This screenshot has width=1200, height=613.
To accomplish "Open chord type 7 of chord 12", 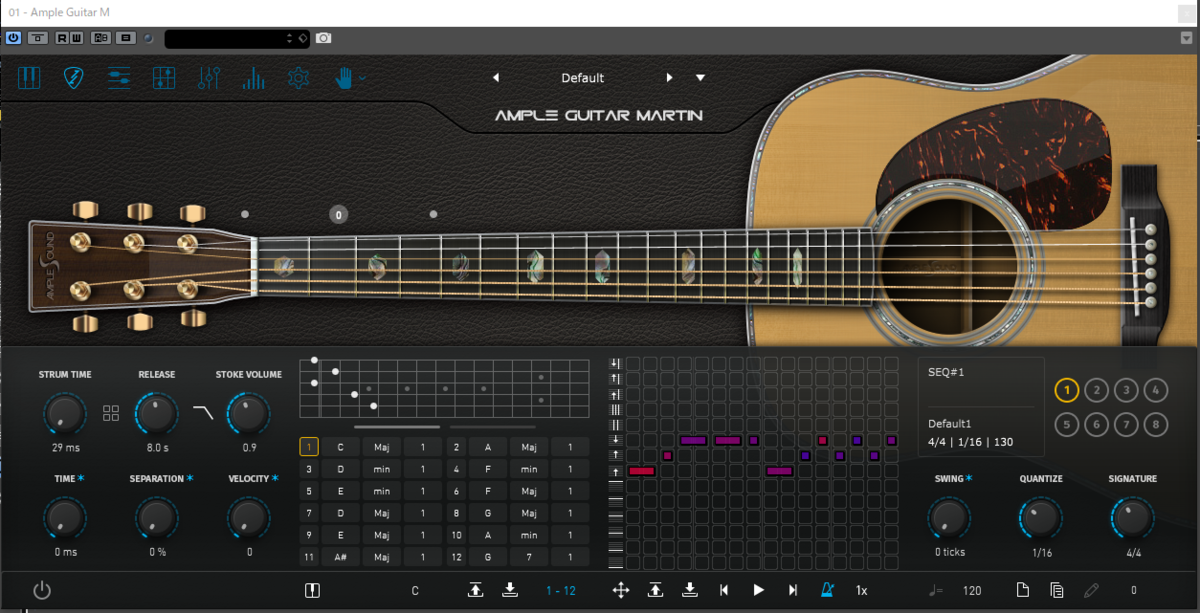I will click(529, 557).
